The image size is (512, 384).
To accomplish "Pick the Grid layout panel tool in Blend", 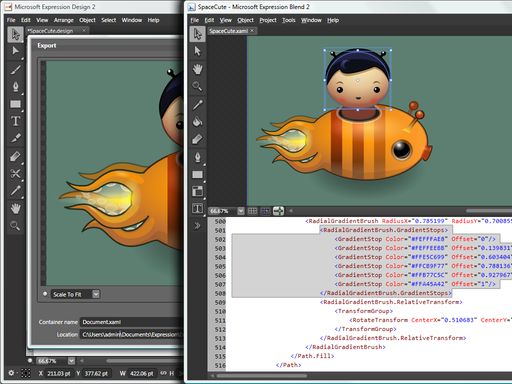I will 197,191.
